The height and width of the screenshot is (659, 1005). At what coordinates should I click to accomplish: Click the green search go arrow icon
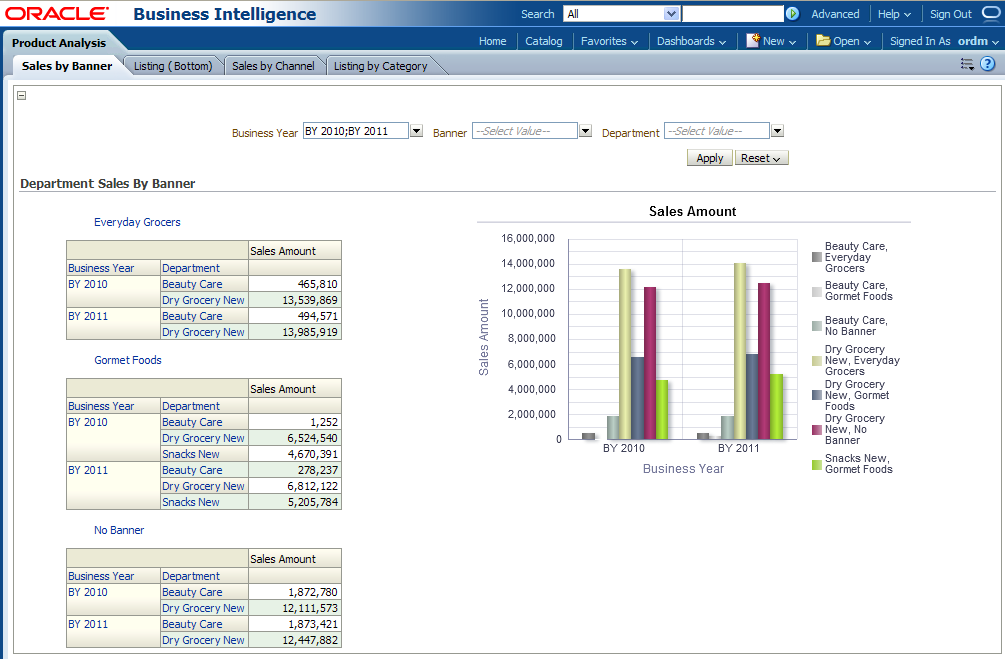point(792,14)
